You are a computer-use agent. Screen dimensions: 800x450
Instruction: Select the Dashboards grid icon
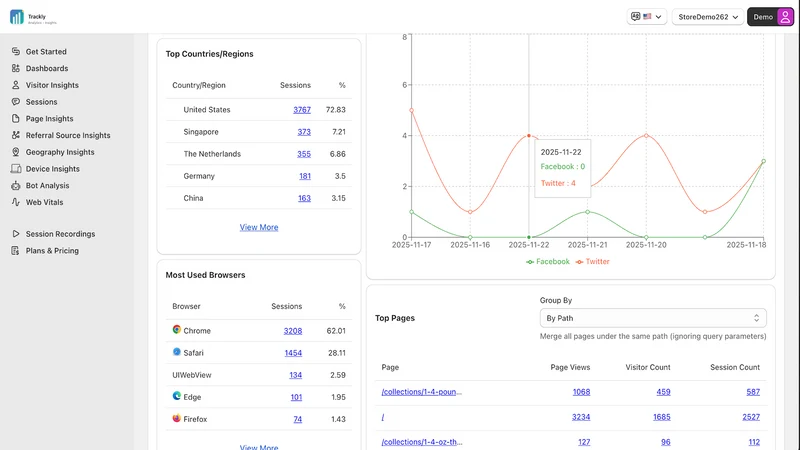[x=16, y=68]
